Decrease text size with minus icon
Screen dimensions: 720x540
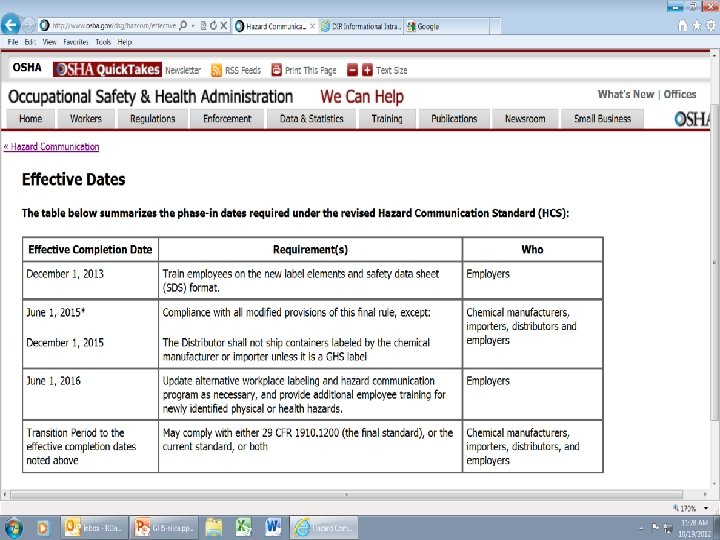(352, 70)
